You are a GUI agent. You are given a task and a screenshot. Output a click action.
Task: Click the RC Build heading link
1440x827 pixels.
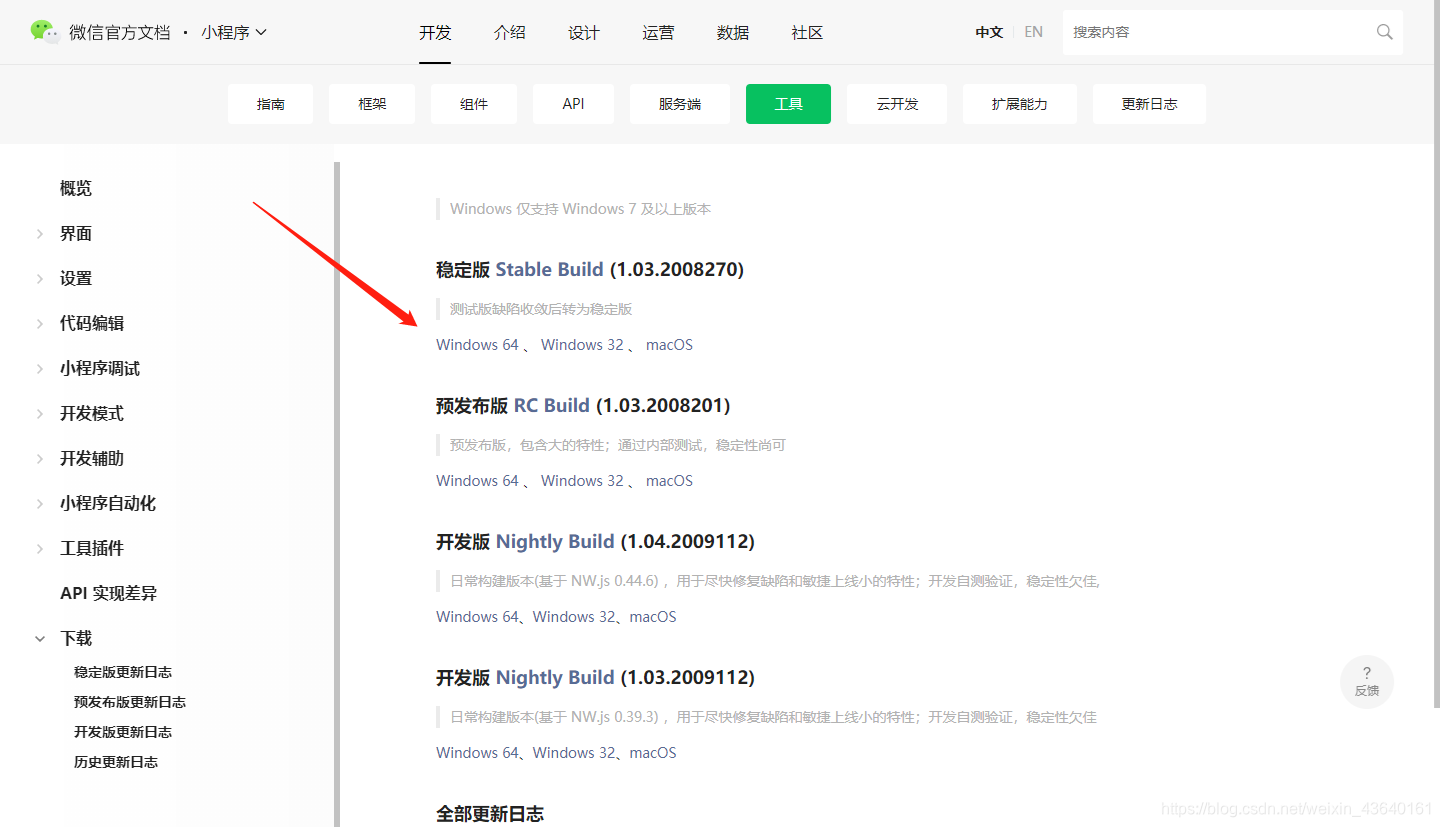pos(551,405)
